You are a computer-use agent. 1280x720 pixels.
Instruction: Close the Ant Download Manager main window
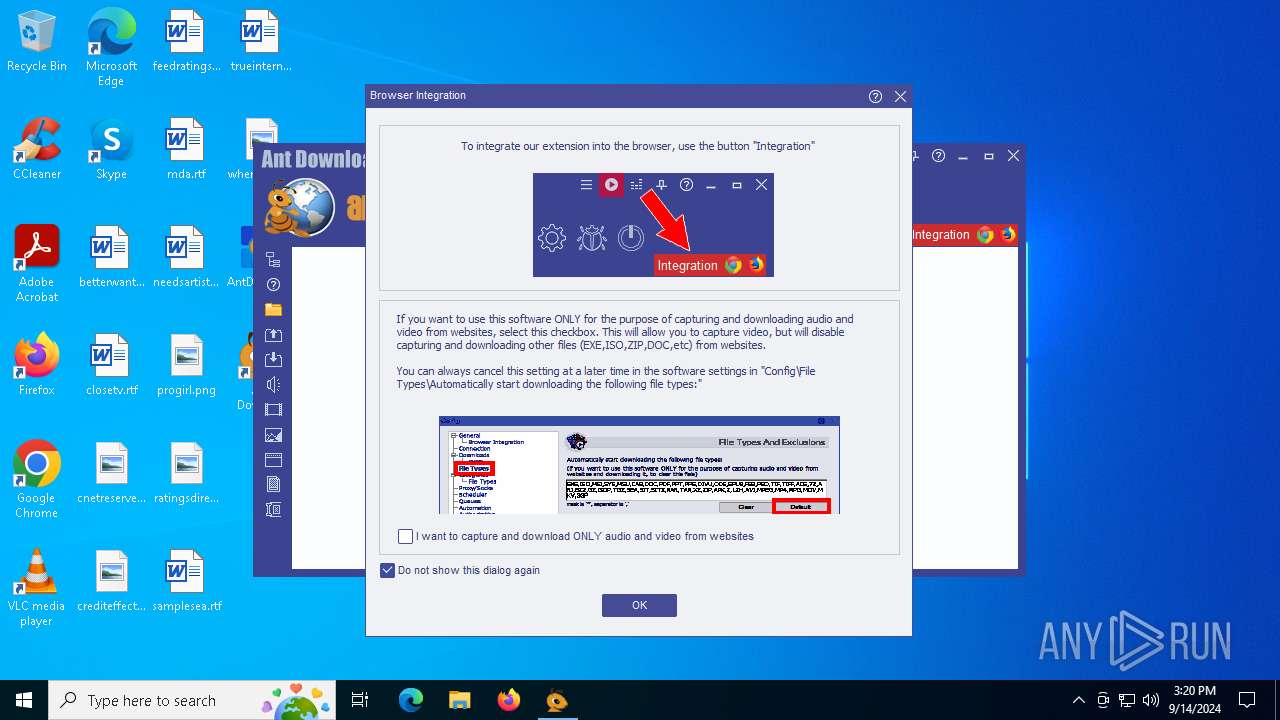tap(1013, 156)
